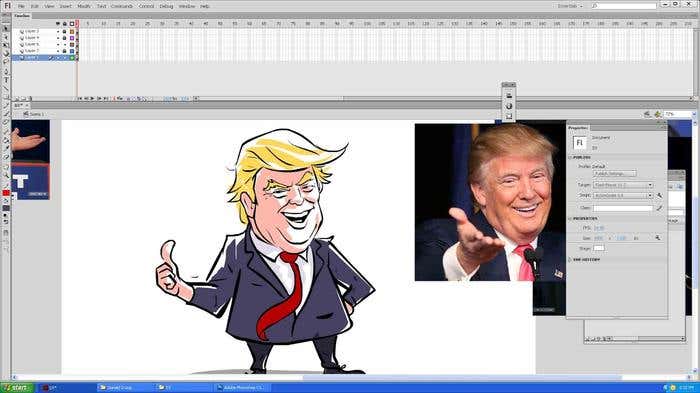The width and height of the screenshot is (700, 393).
Task: Lock all layers via header padlock
Action: tap(64, 24)
